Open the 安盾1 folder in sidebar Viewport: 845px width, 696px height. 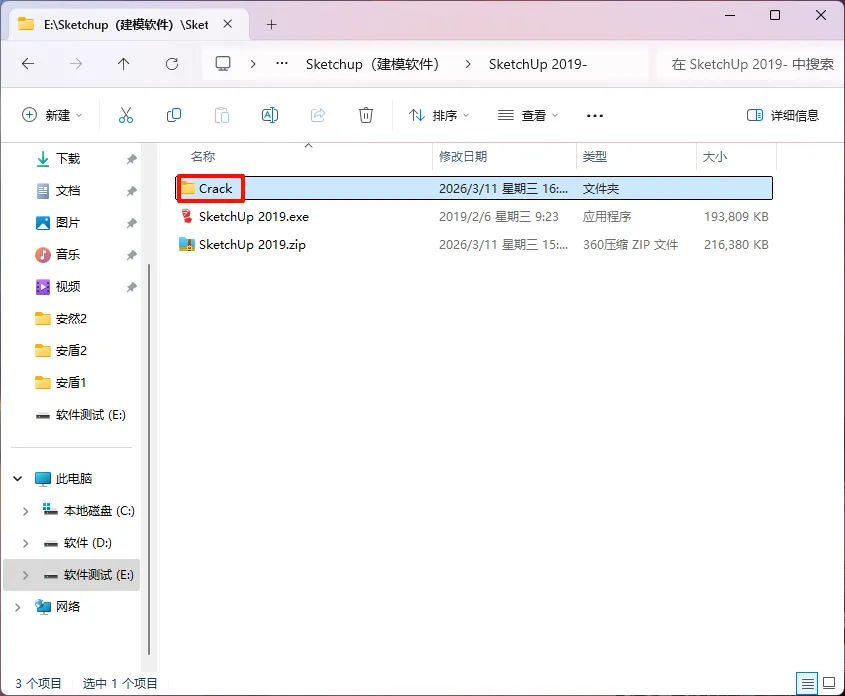[71, 383]
